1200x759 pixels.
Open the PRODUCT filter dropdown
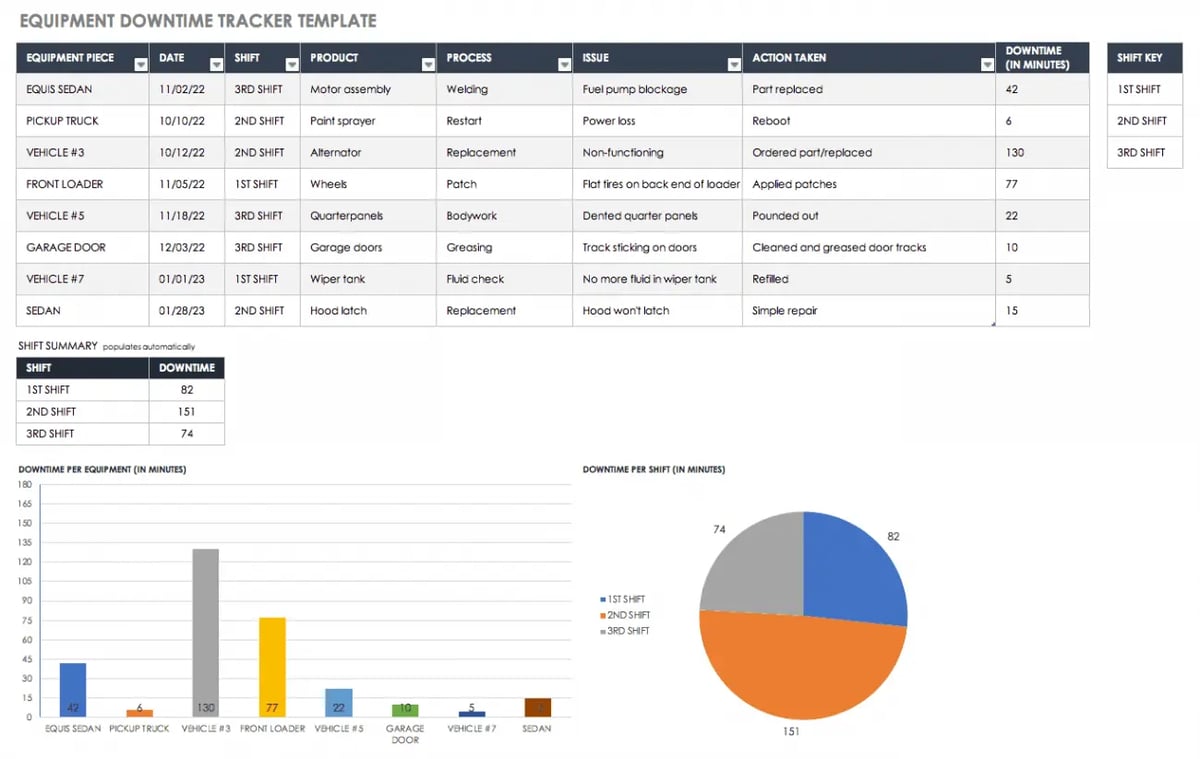tap(428, 62)
